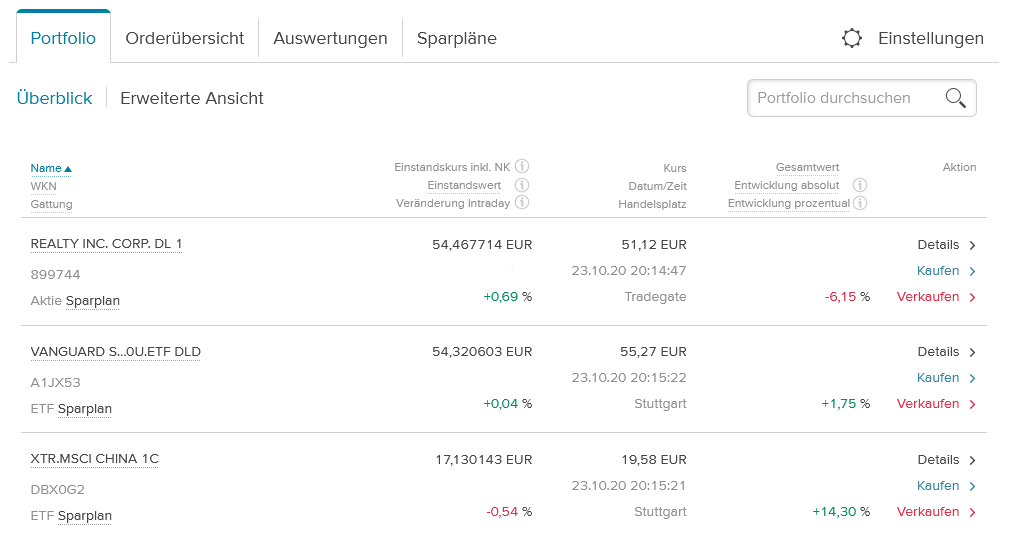Click Kaufen for Realty Inc. Corp.

(x=945, y=271)
